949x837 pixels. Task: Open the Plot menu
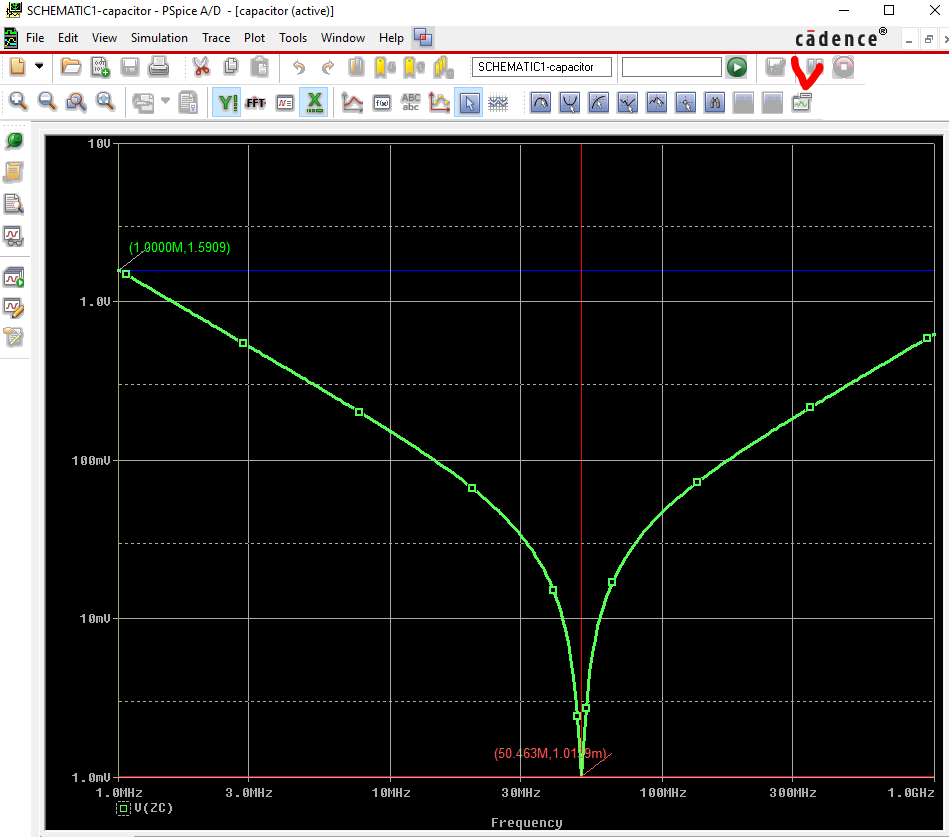click(254, 38)
